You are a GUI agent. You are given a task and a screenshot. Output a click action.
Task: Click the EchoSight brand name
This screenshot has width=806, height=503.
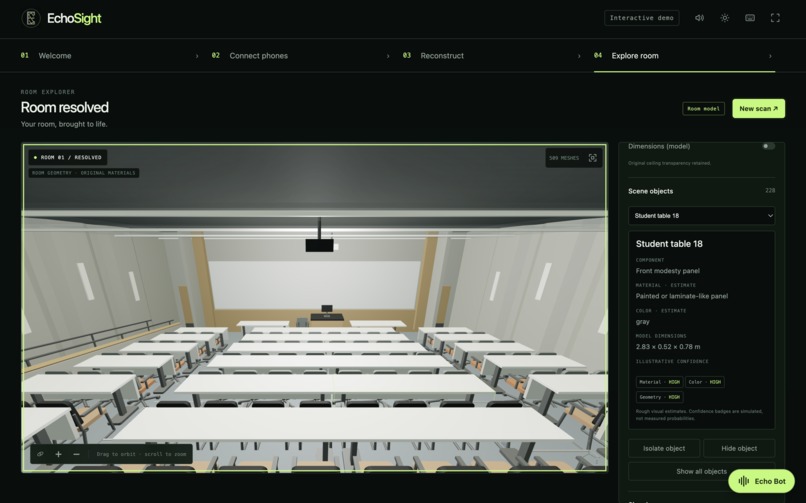pos(74,18)
